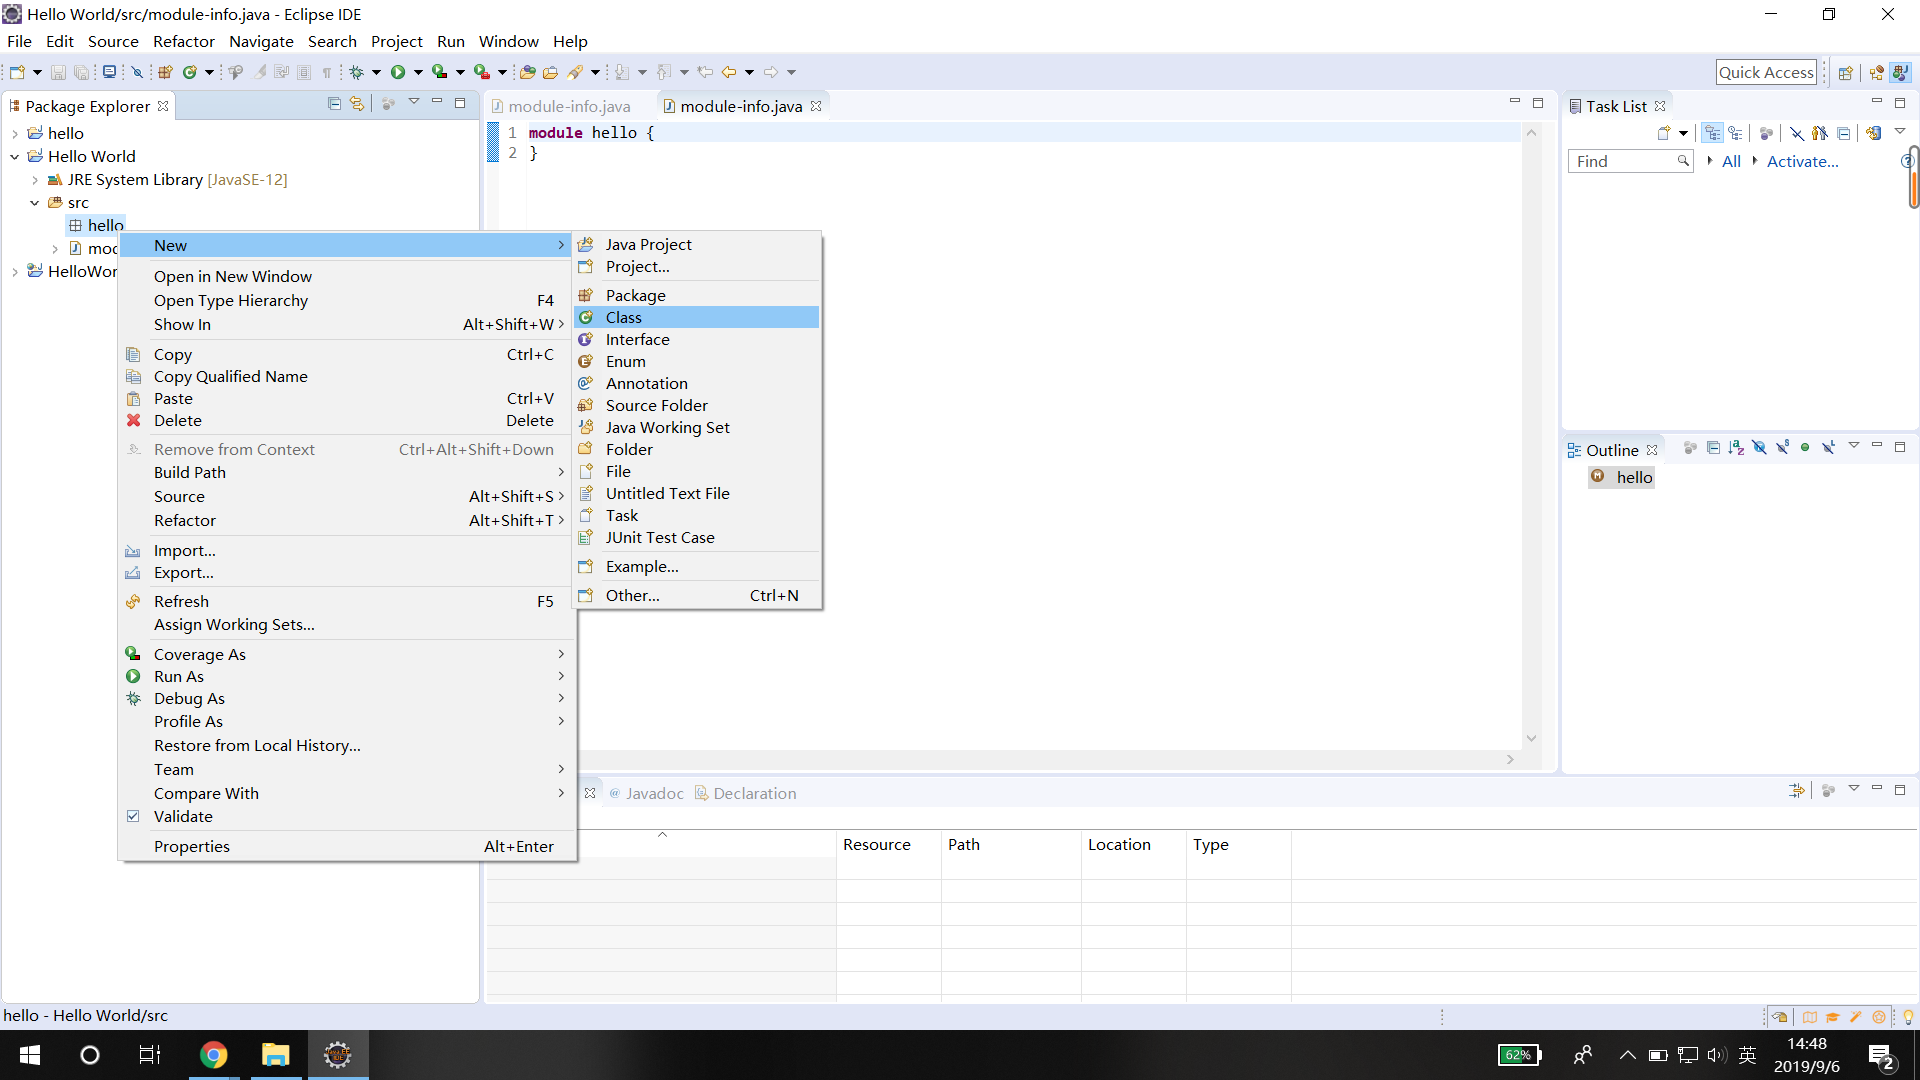The height and width of the screenshot is (1080, 1920).
Task: Collapse the Hello World project tree
Action: [x=15, y=156]
